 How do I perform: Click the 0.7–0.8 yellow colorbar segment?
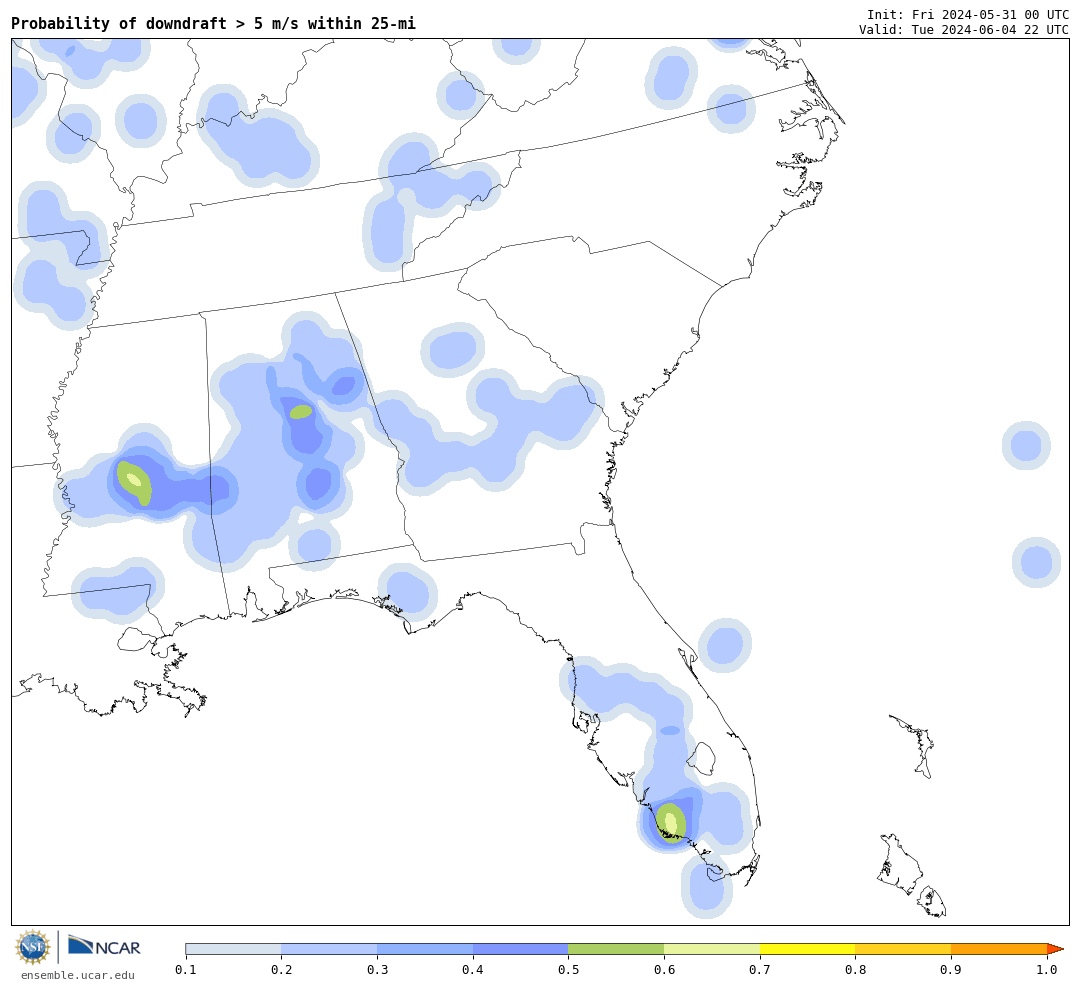click(x=808, y=949)
